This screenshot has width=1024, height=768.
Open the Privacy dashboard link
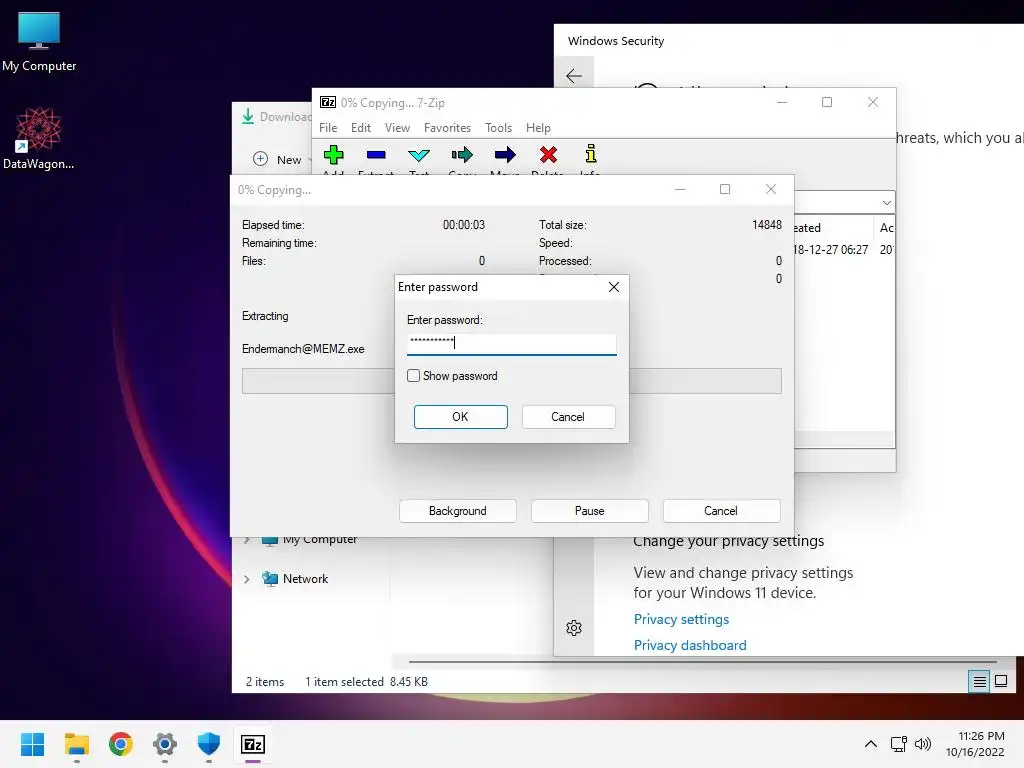tap(690, 645)
